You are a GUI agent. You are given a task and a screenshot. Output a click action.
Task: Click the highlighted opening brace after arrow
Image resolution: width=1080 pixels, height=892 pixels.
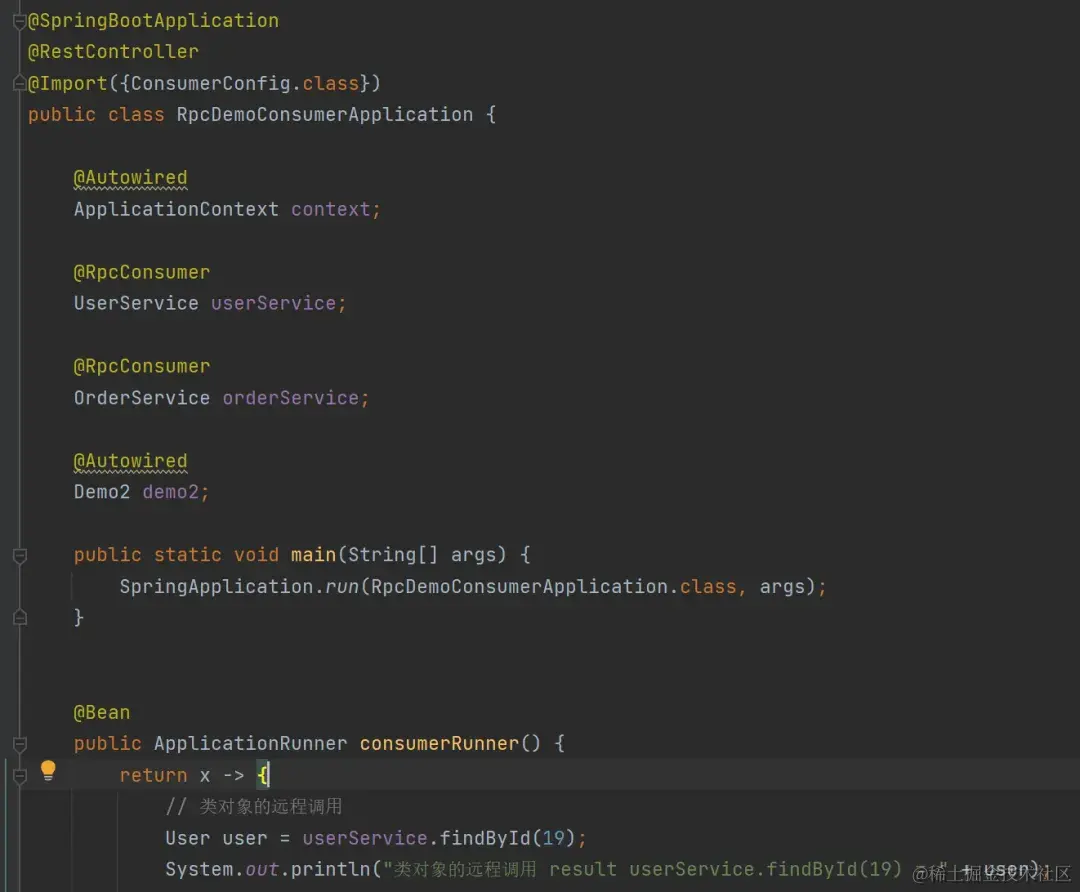point(262,776)
